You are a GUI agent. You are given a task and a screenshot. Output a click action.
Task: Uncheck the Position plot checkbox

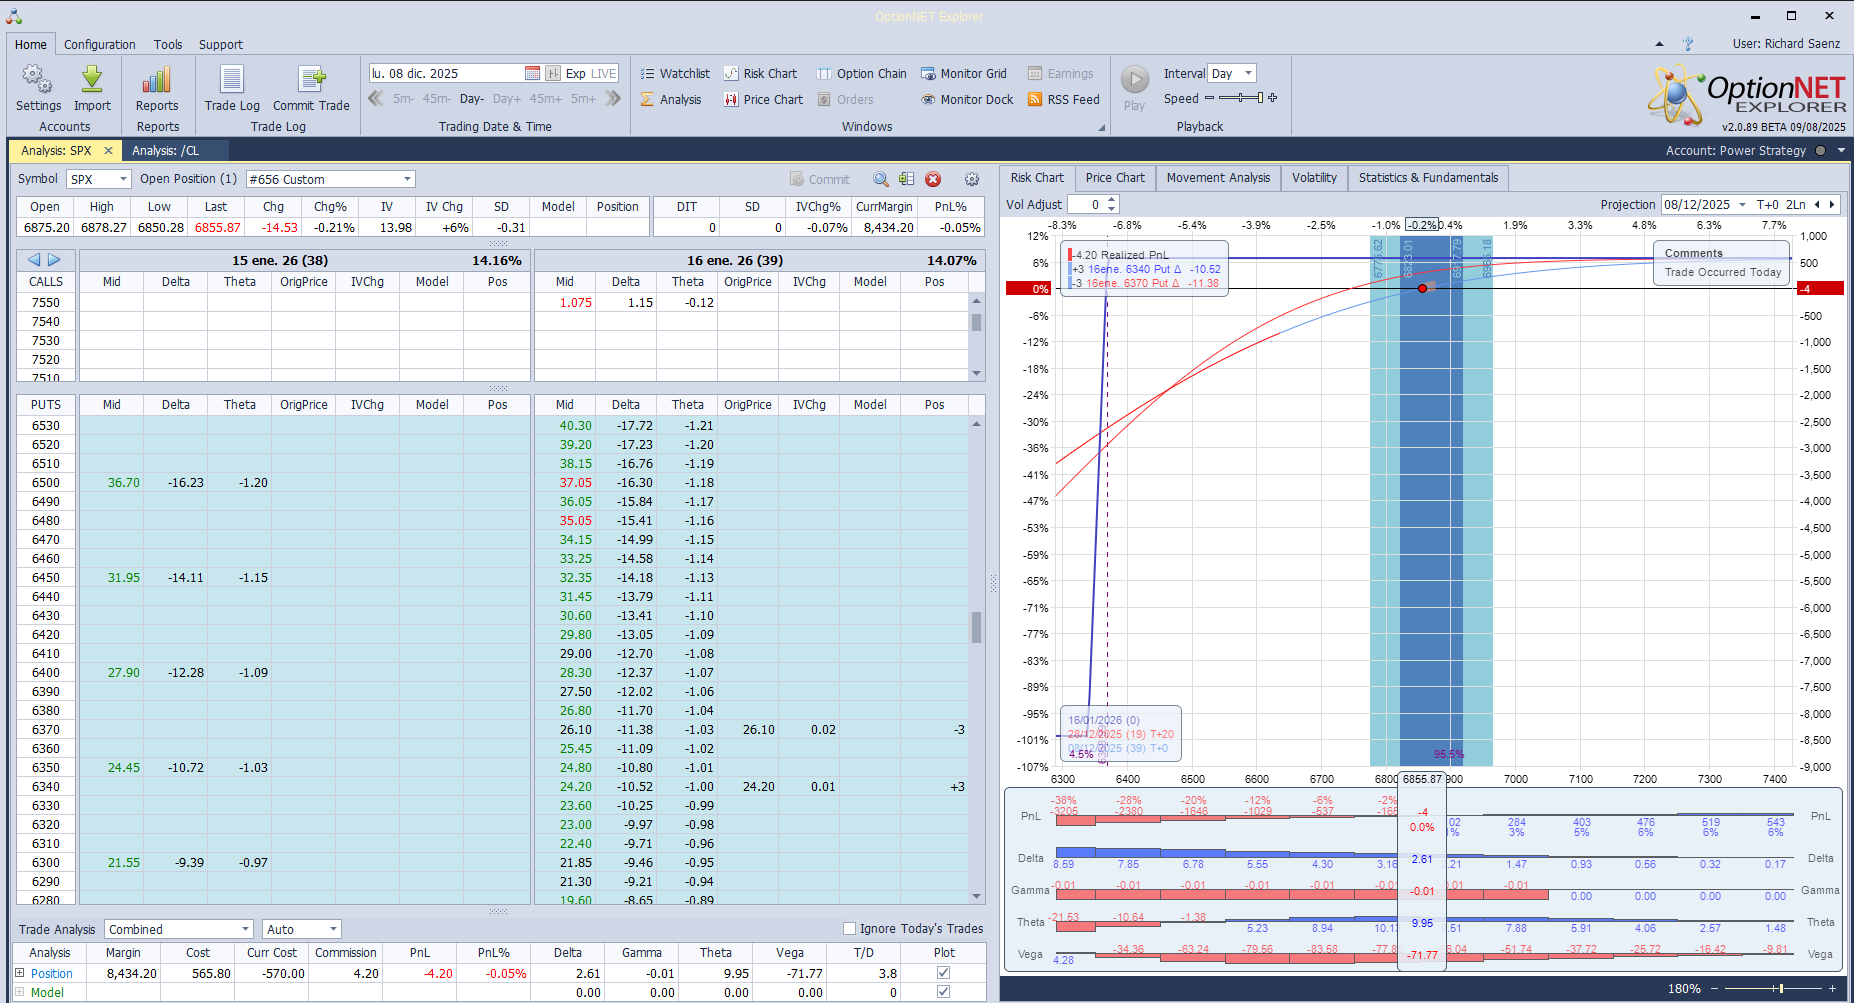(943, 973)
